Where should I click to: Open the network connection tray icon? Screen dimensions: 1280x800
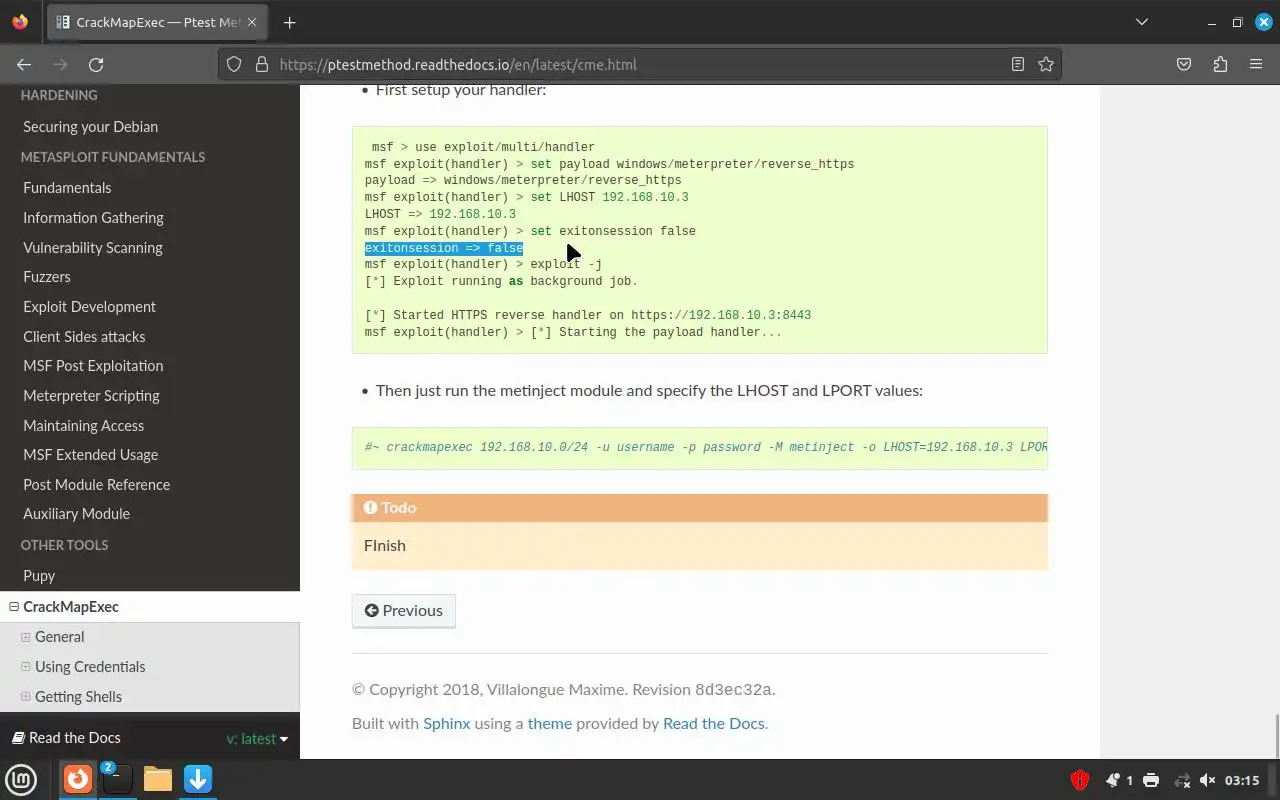pos(1182,780)
